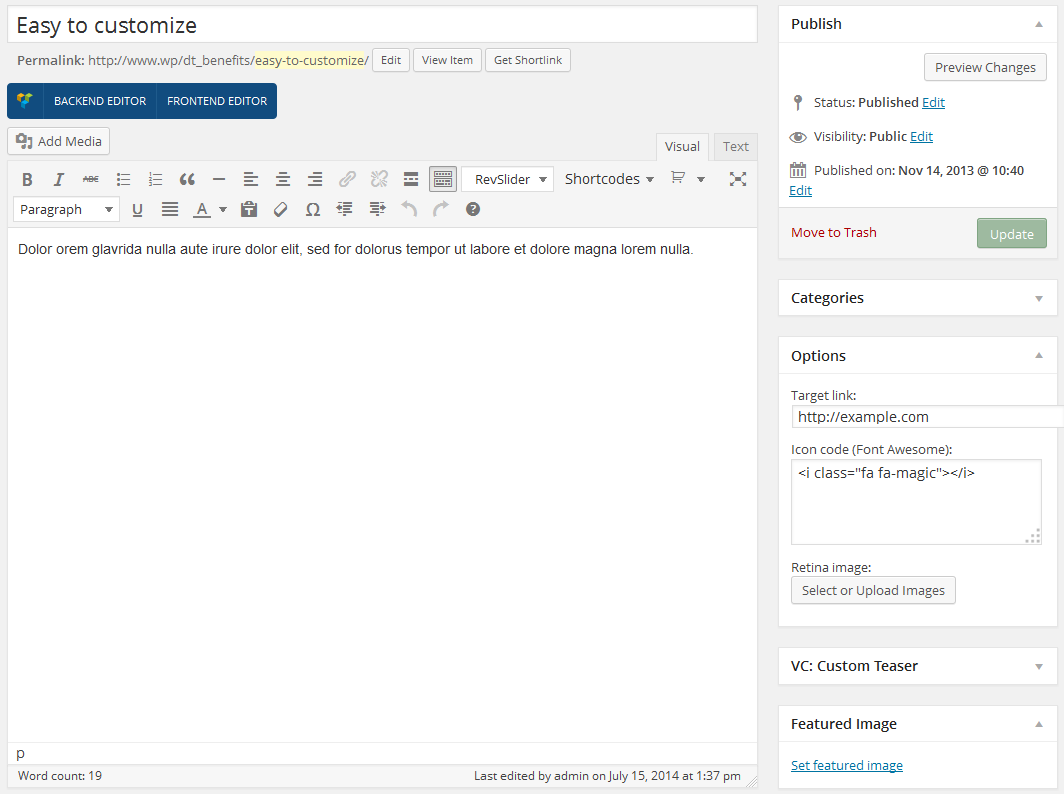
Task: Click the special character omega icon
Action: 313,209
